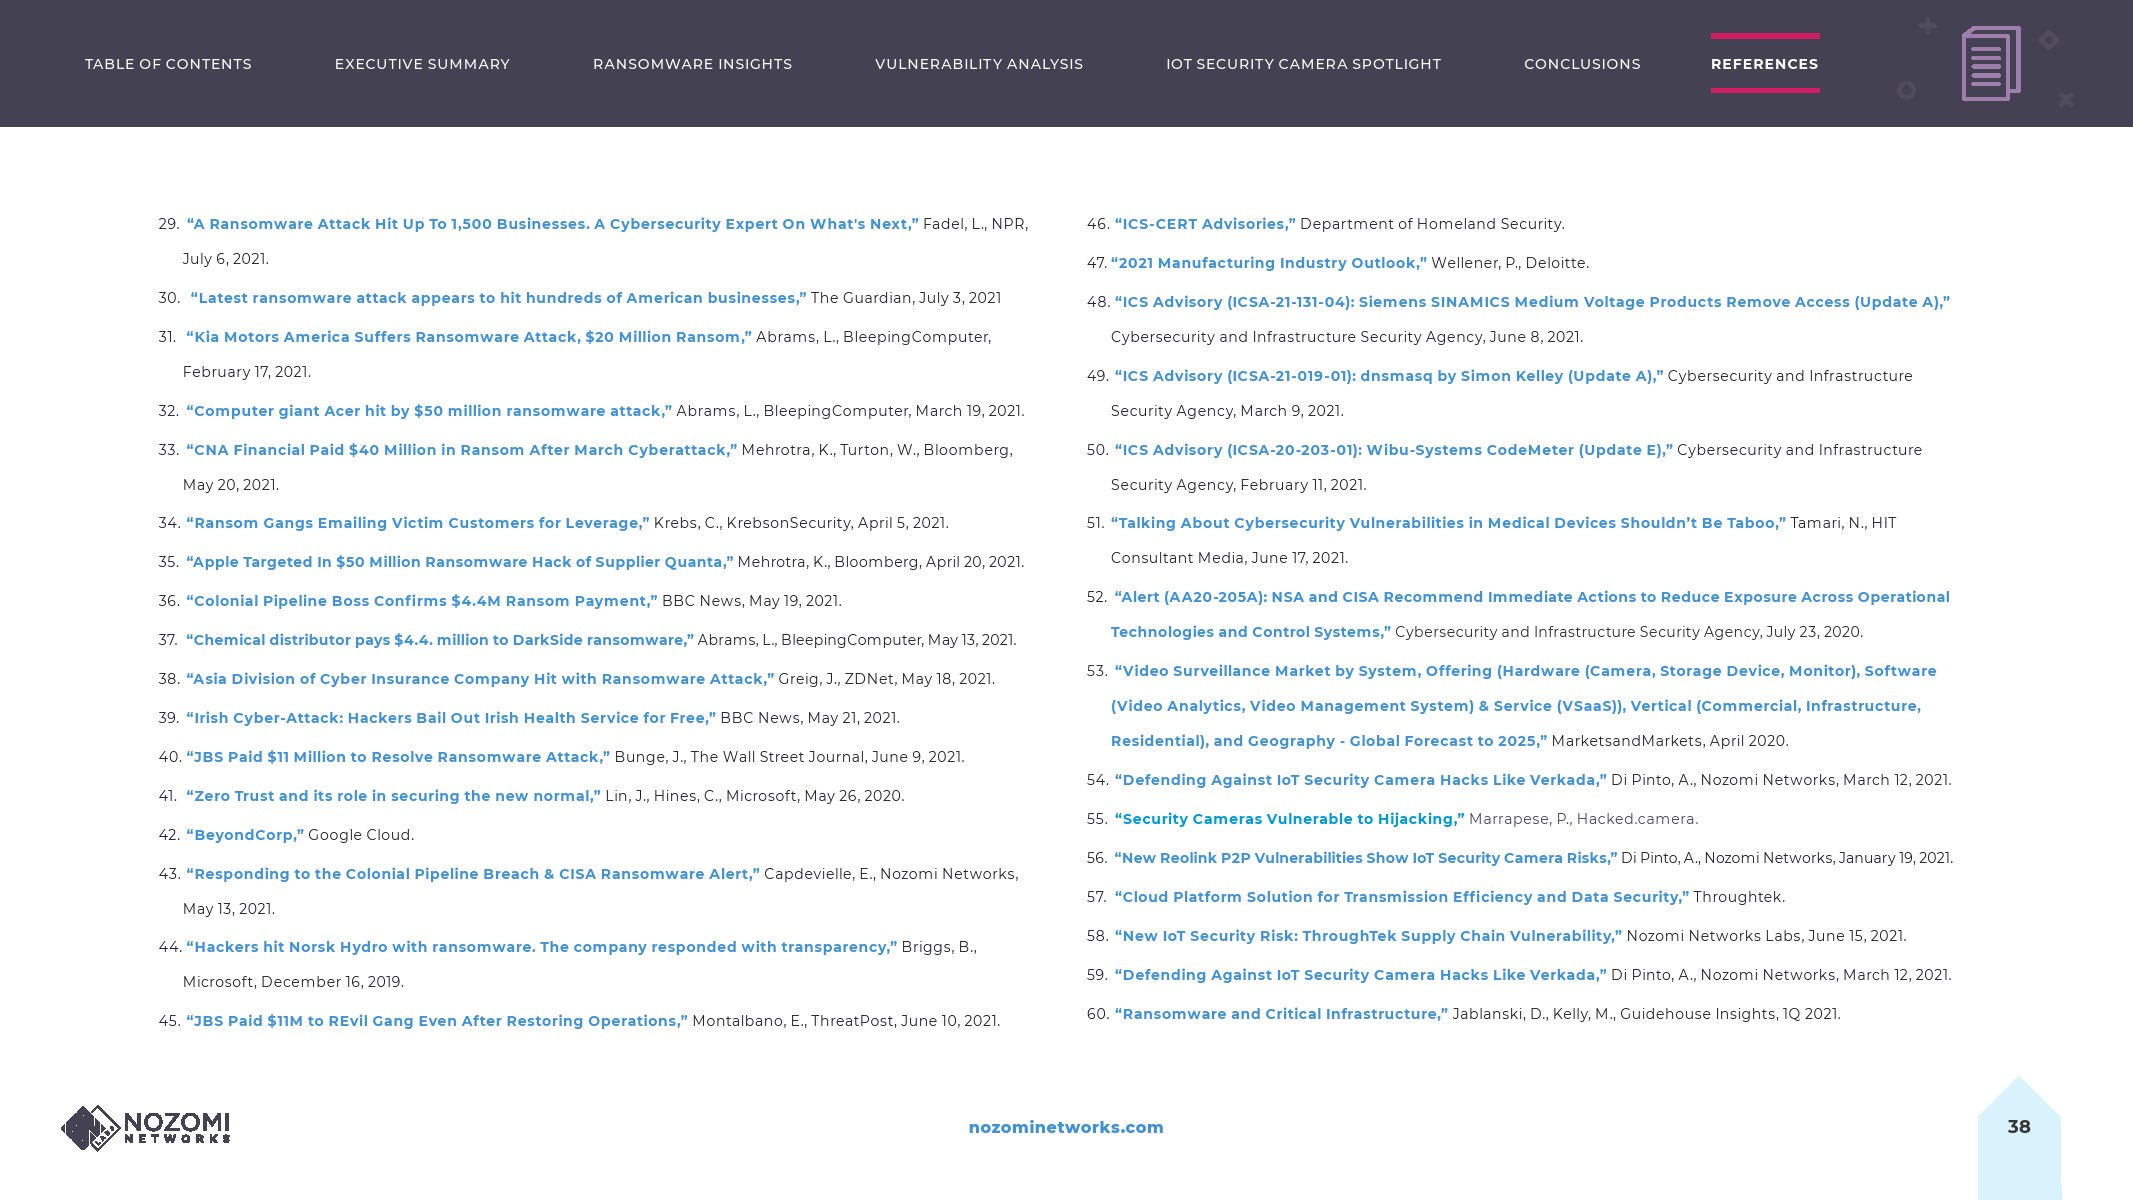Open Security Cameras Vulnerable to Hijacking link
2133x1200 pixels.
(1288, 819)
